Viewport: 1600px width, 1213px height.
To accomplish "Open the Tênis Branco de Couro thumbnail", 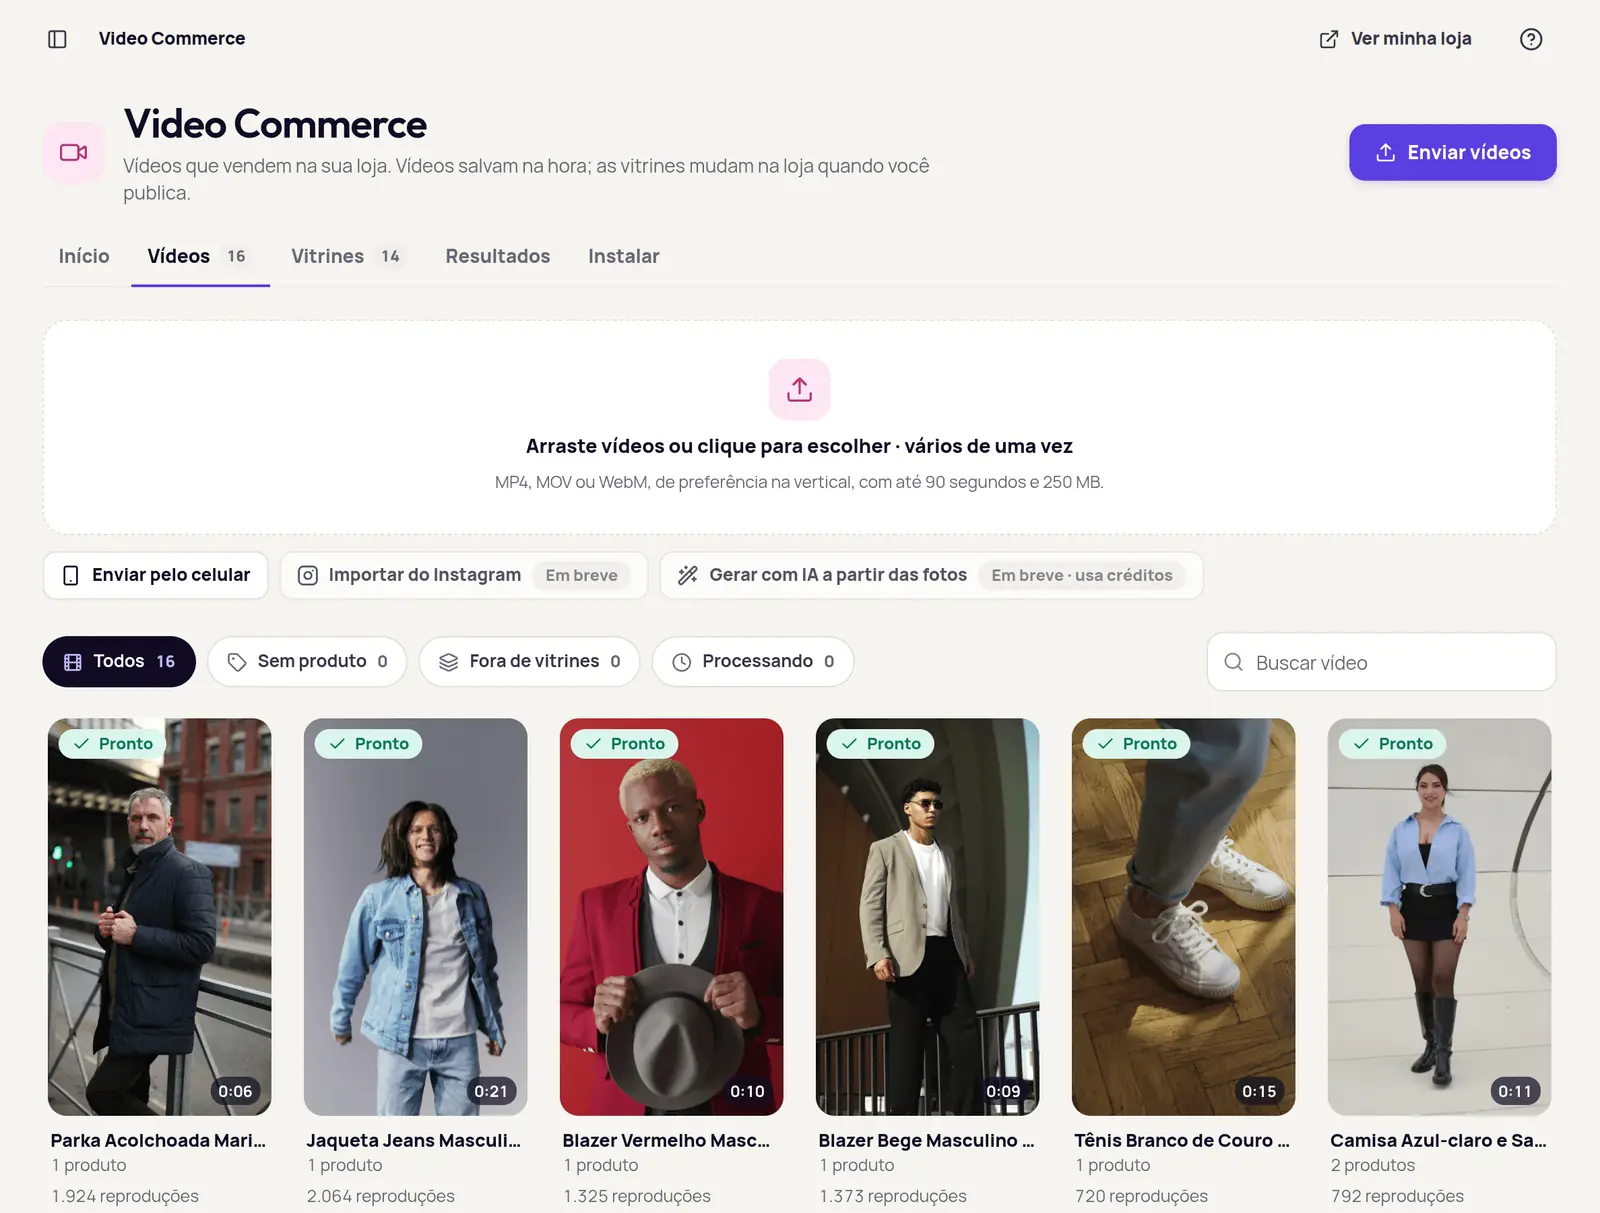I will [1184, 917].
